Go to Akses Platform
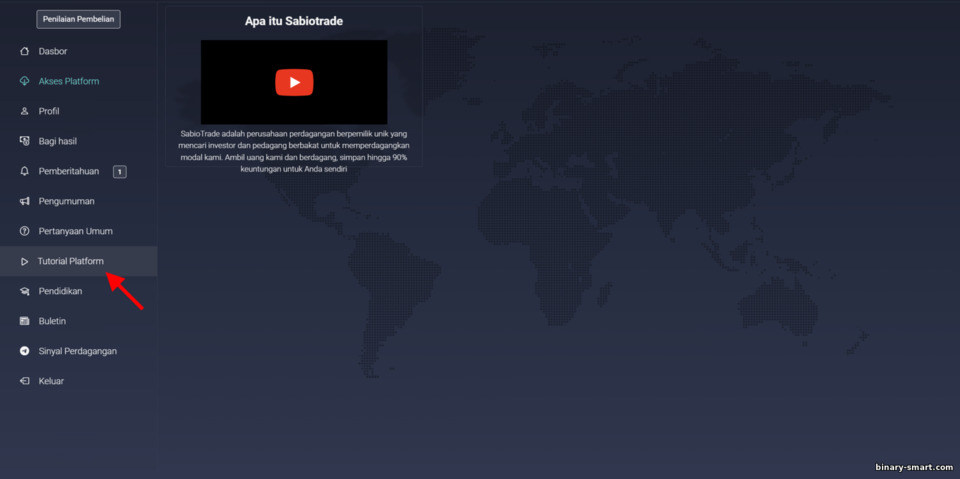The height and width of the screenshot is (479, 960). pyautogui.click(x=69, y=81)
